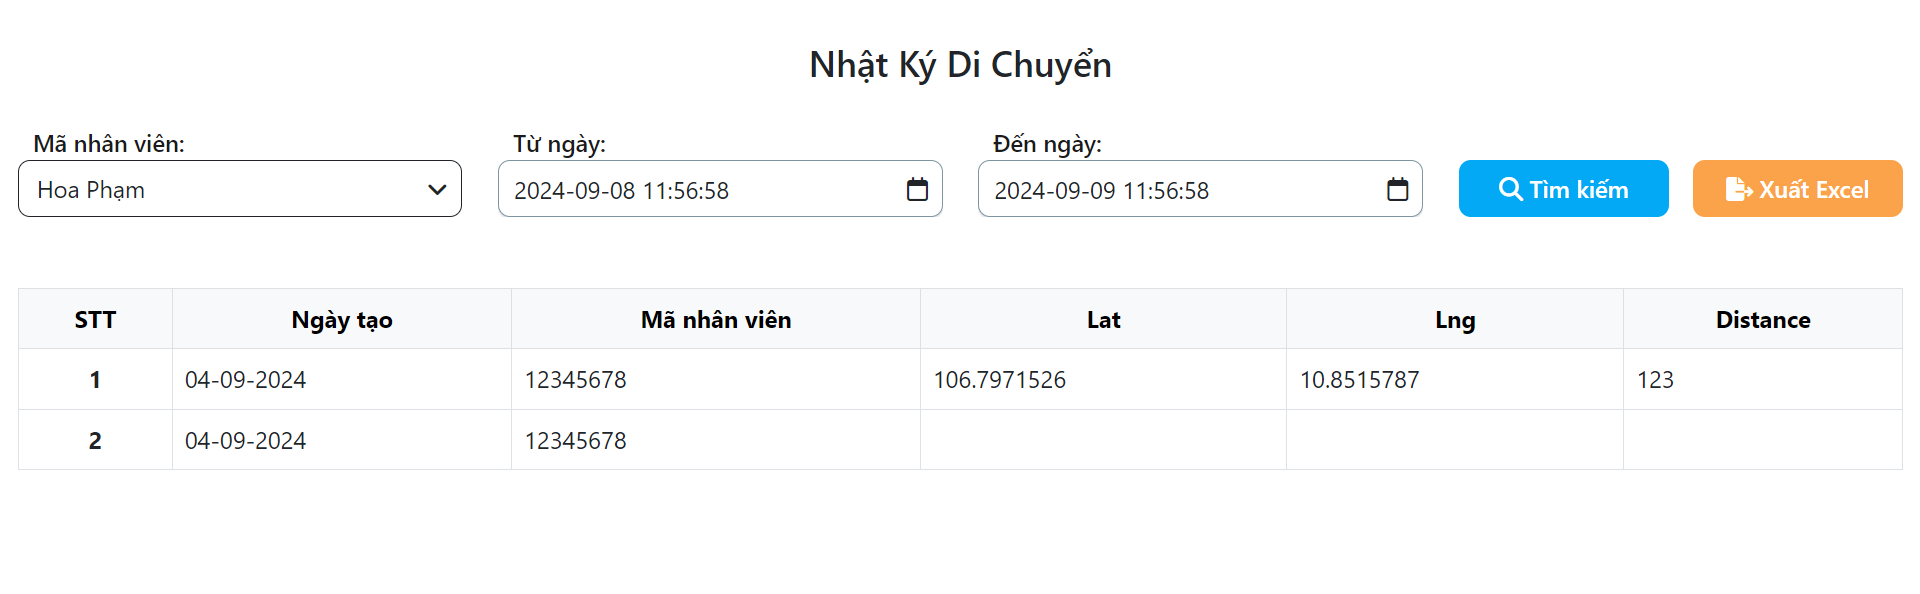
Task: Expand the Mã nhân viên dropdown arrow
Action: 437,189
